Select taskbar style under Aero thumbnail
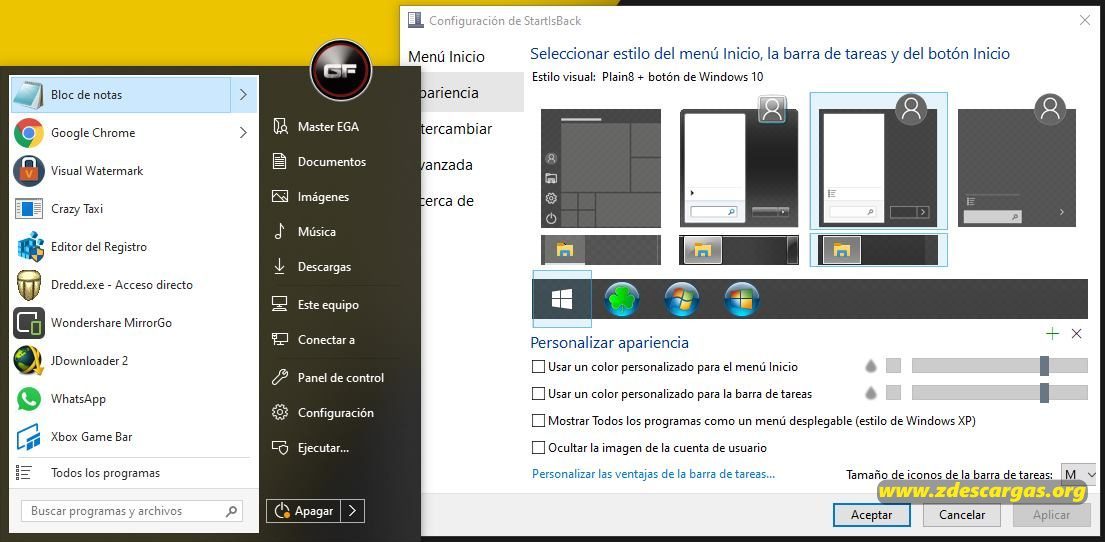The width and height of the screenshot is (1105, 542). pos(739,250)
